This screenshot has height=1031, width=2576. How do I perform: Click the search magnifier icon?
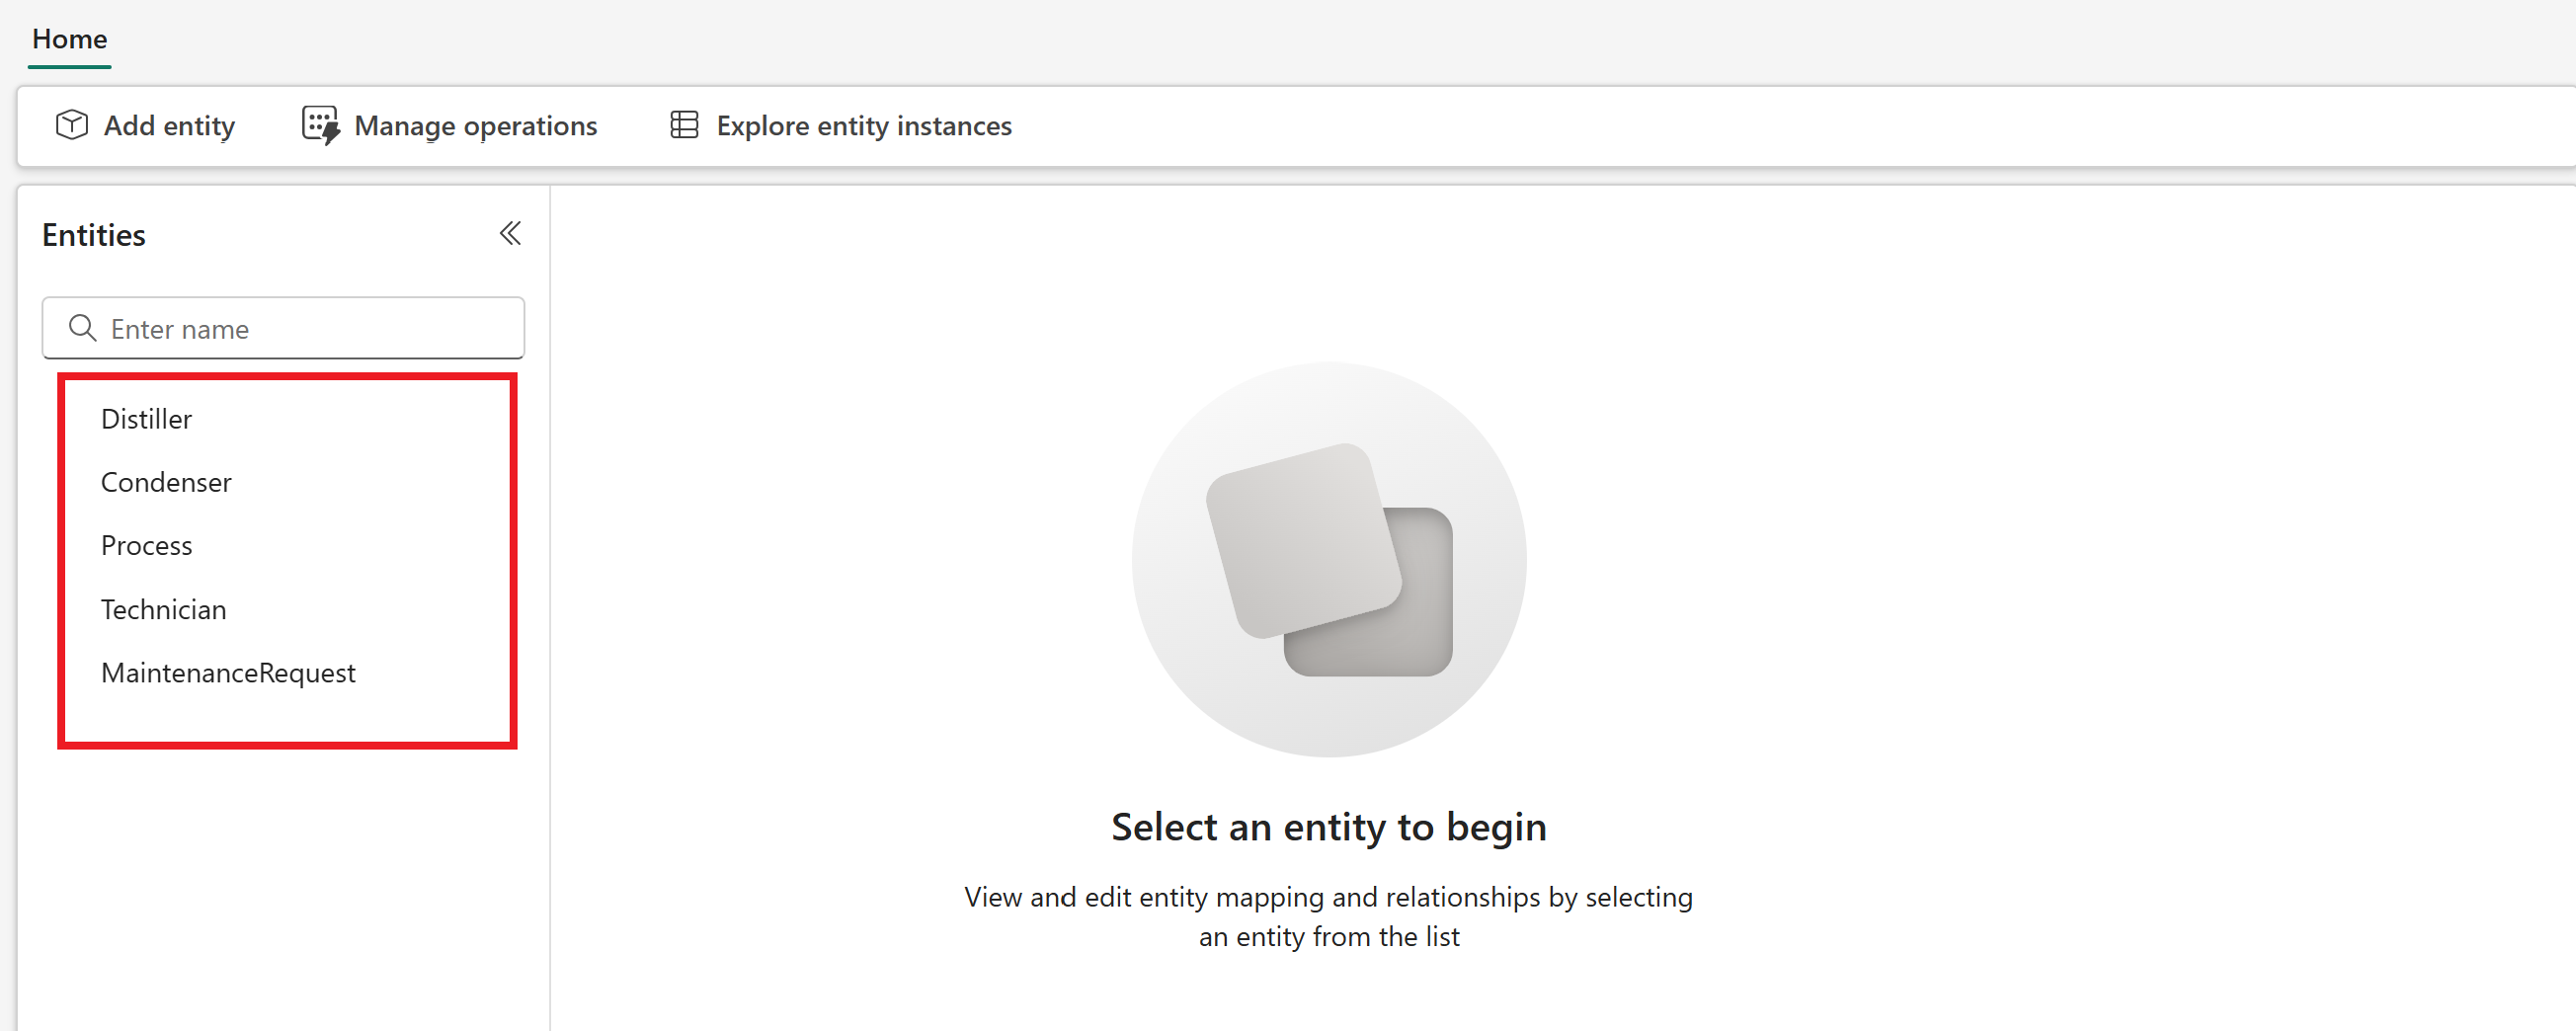(x=82, y=328)
